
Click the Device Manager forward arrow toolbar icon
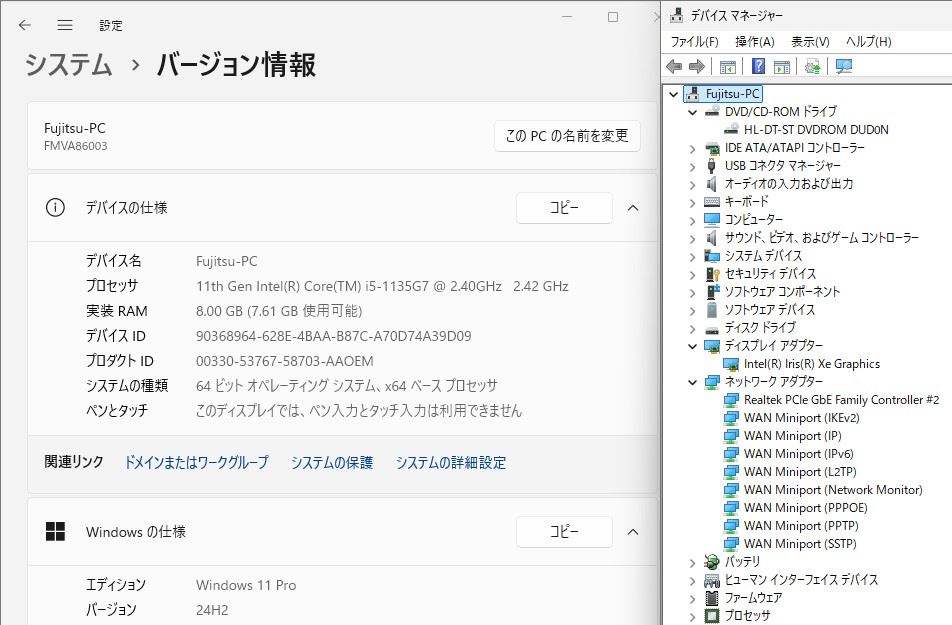pos(696,66)
